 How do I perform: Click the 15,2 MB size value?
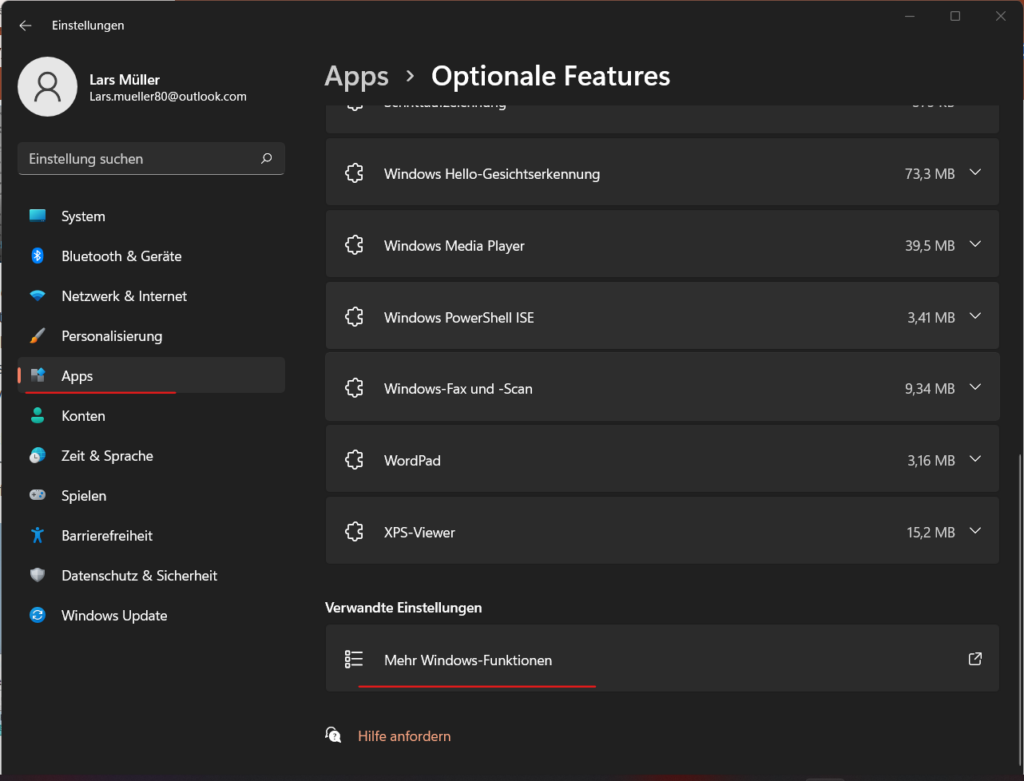point(931,532)
